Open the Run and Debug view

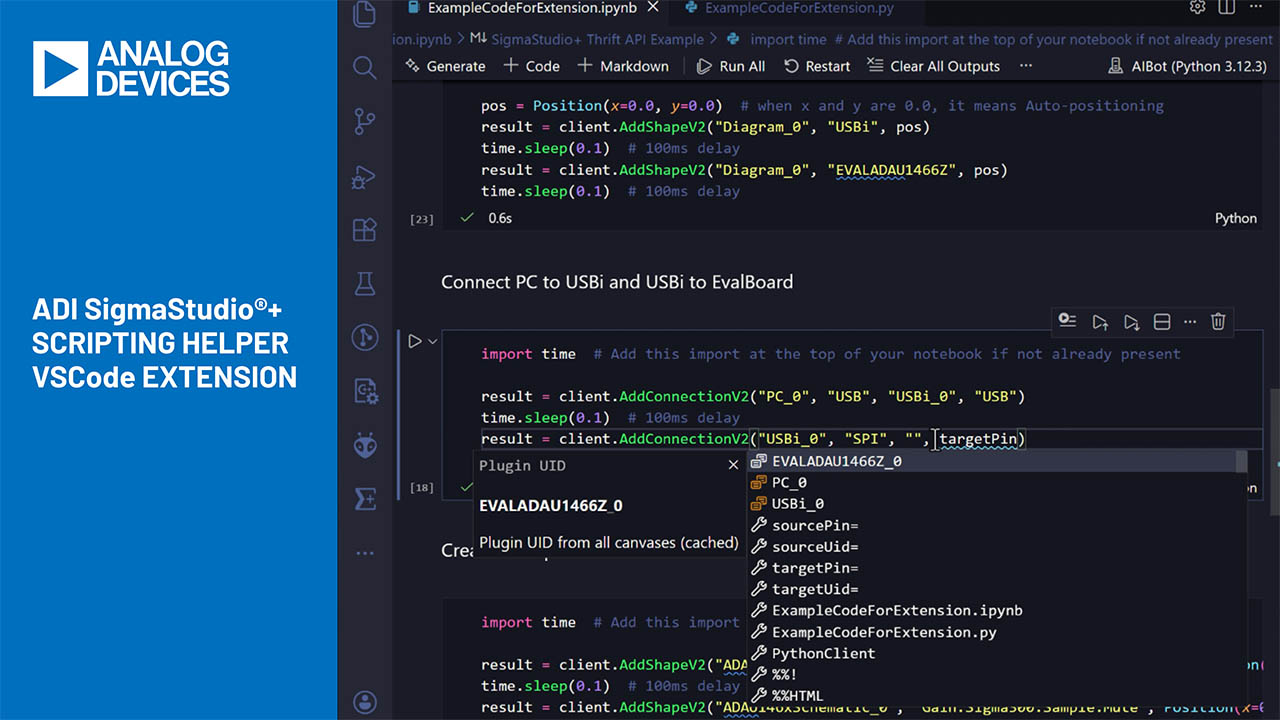tap(365, 177)
